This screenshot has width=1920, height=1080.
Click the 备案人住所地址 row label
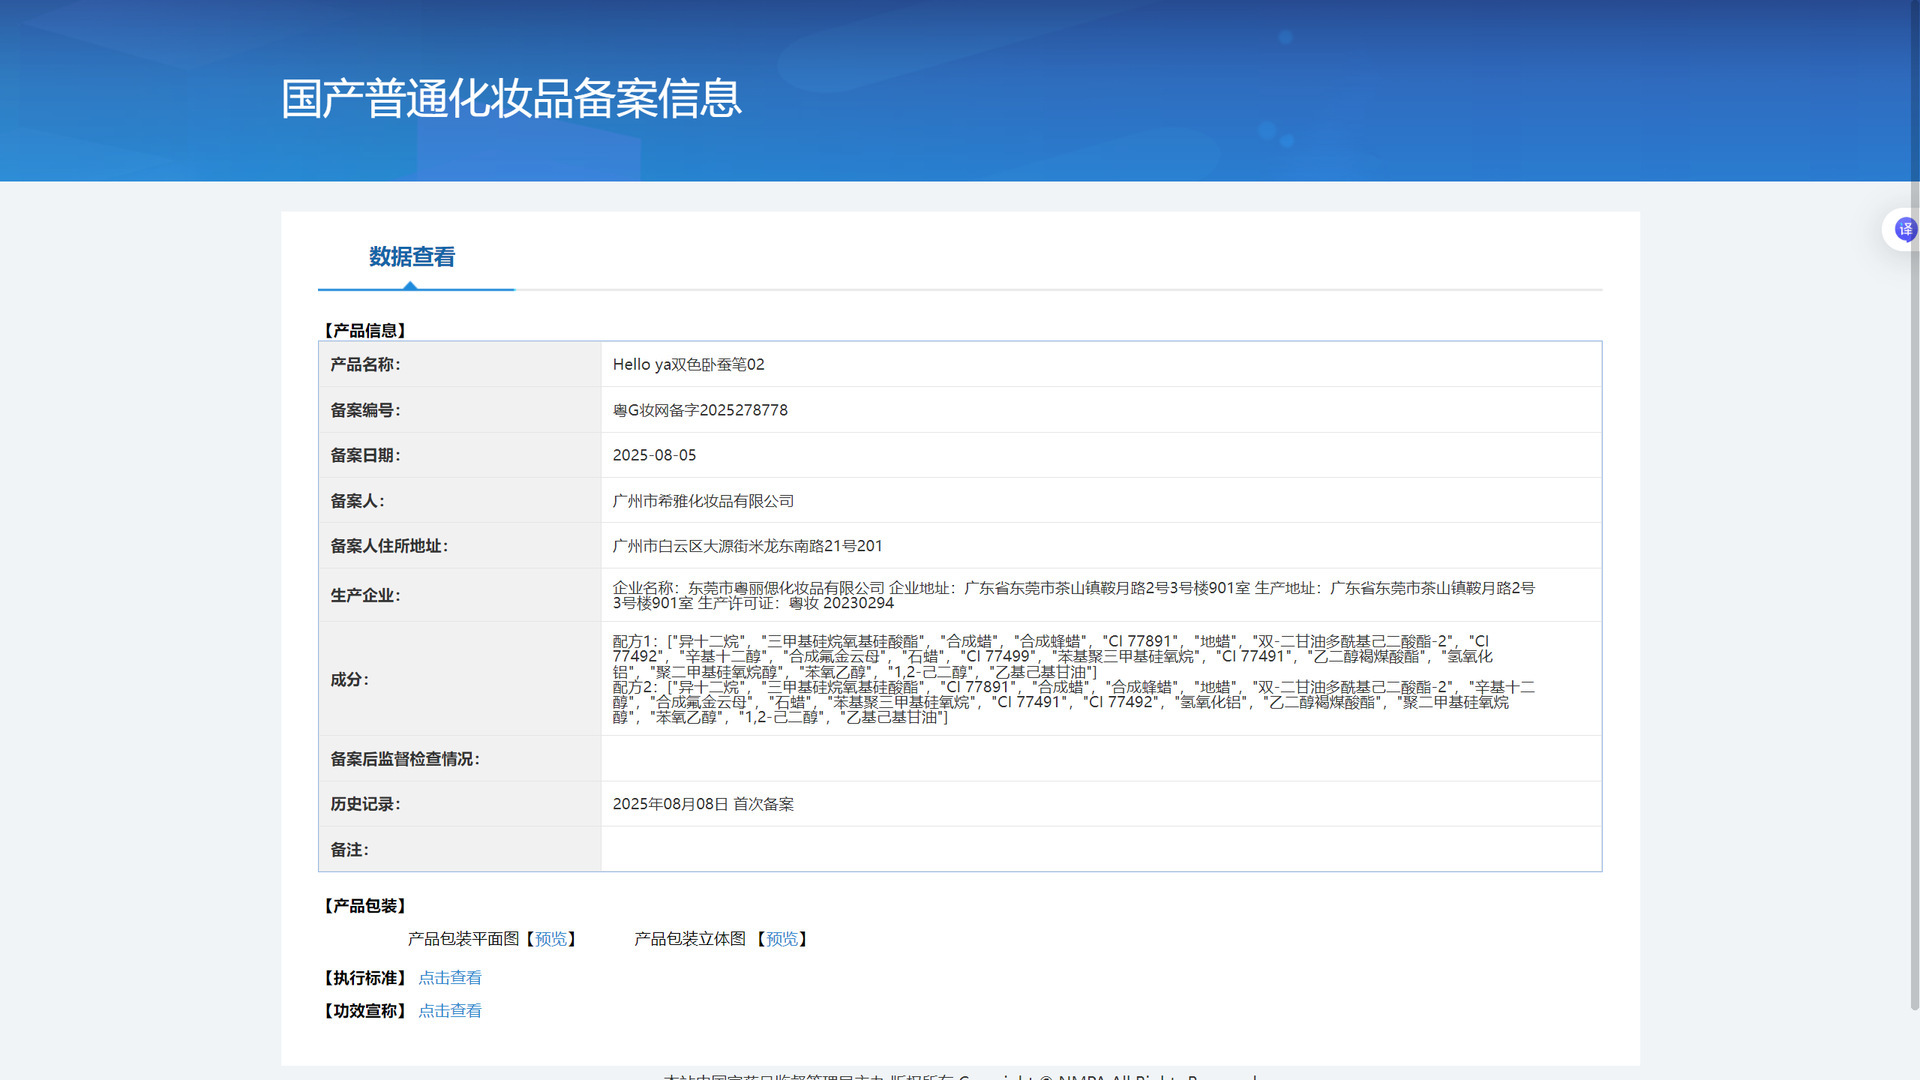click(389, 546)
